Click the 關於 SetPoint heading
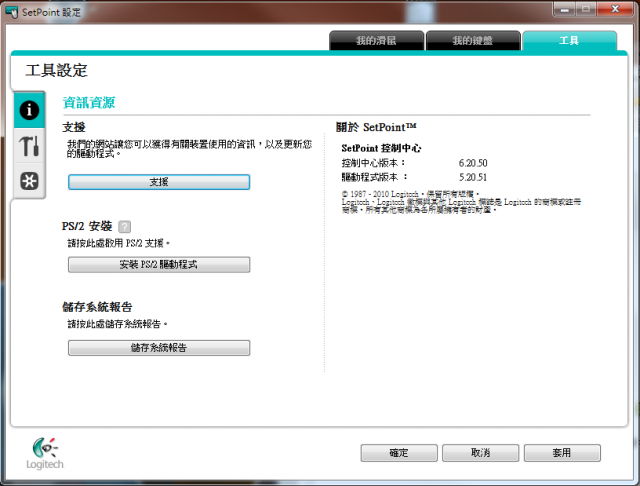 [376, 127]
